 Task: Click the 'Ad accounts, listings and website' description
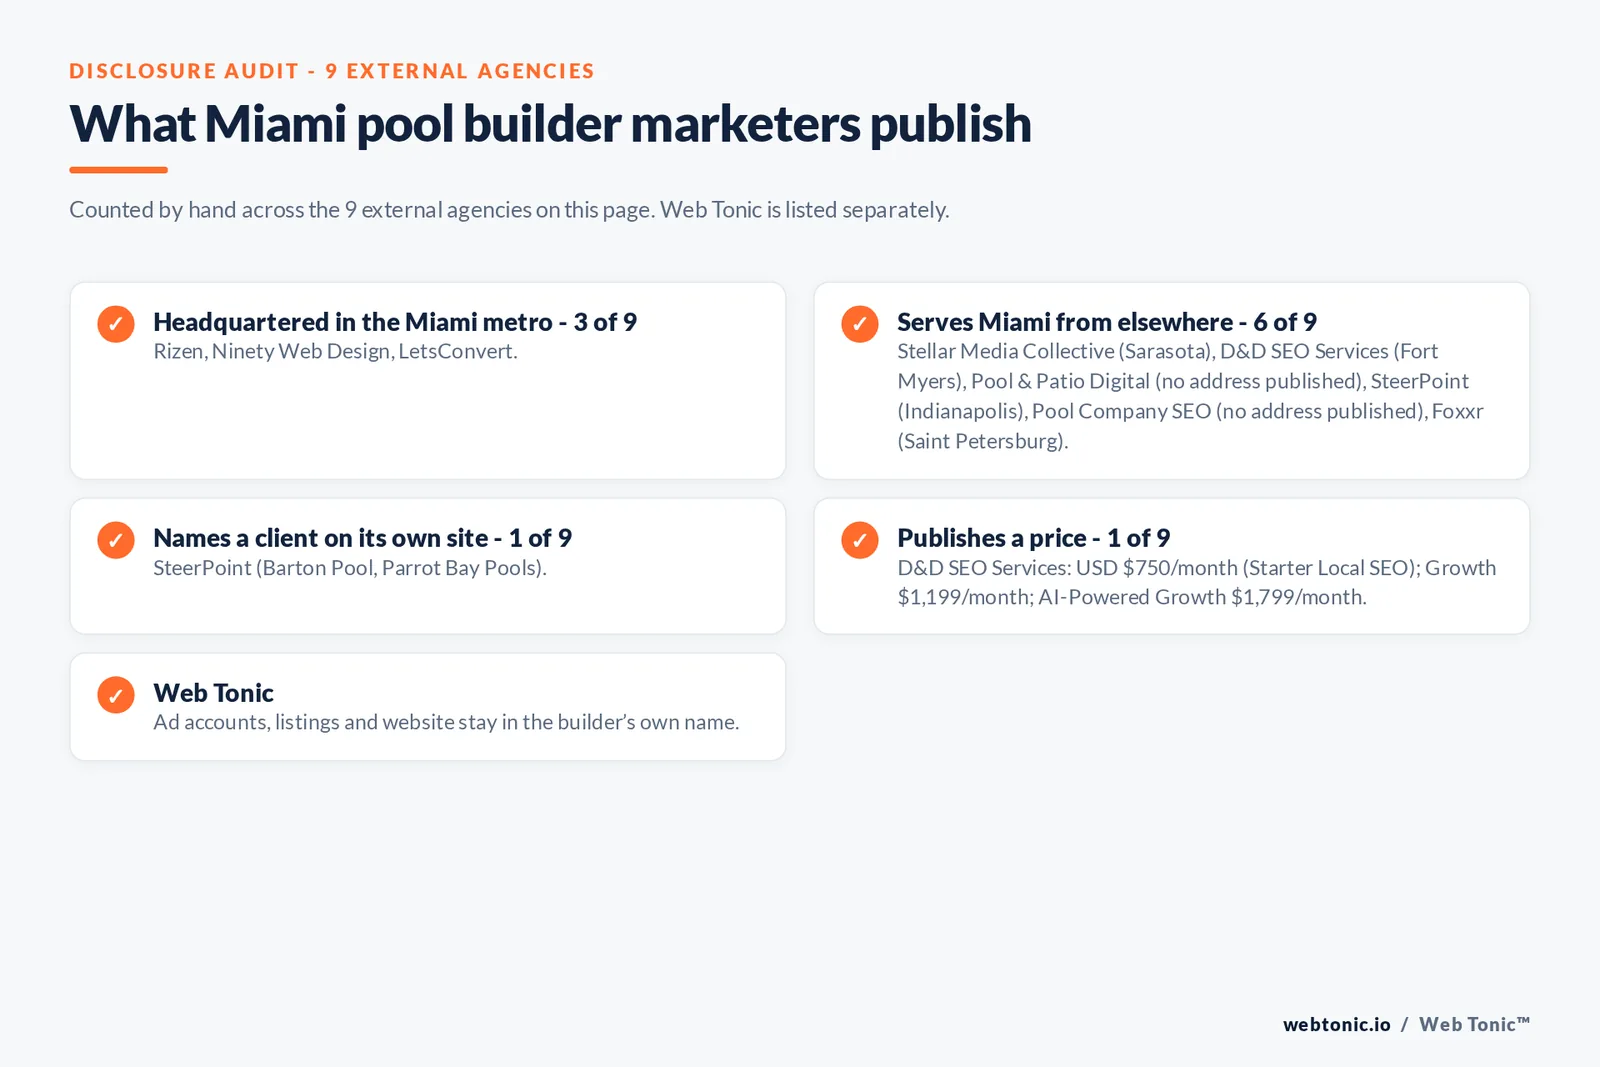(x=446, y=722)
